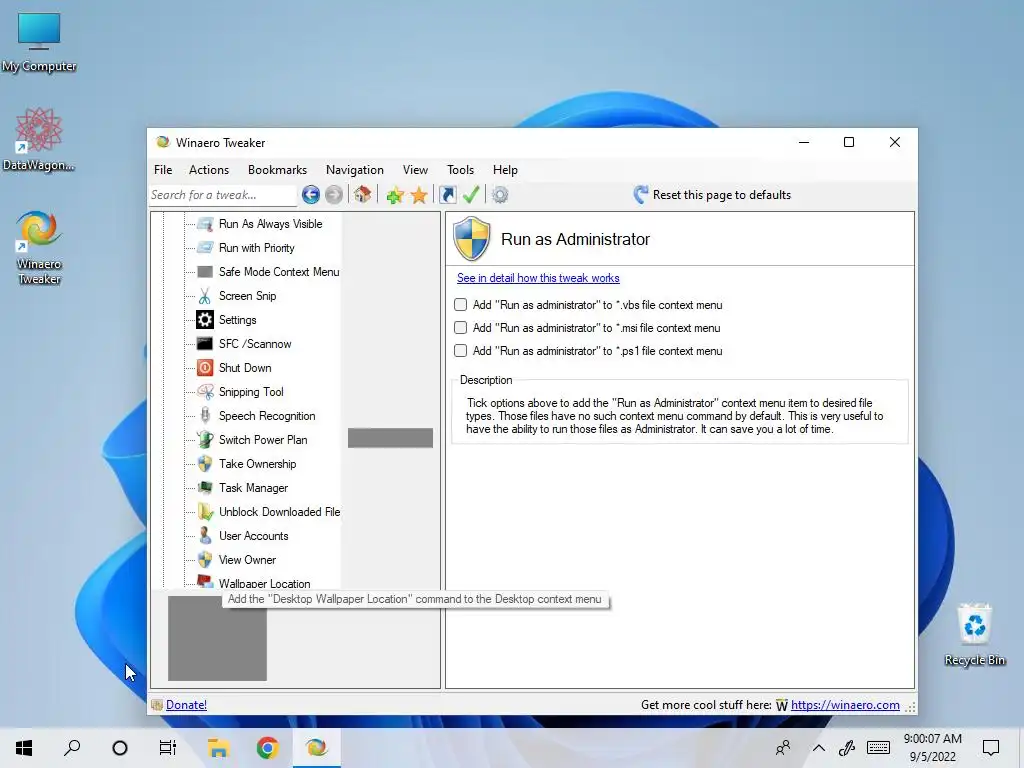Open the notification center icon
The image size is (1024, 768).
(991, 748)
